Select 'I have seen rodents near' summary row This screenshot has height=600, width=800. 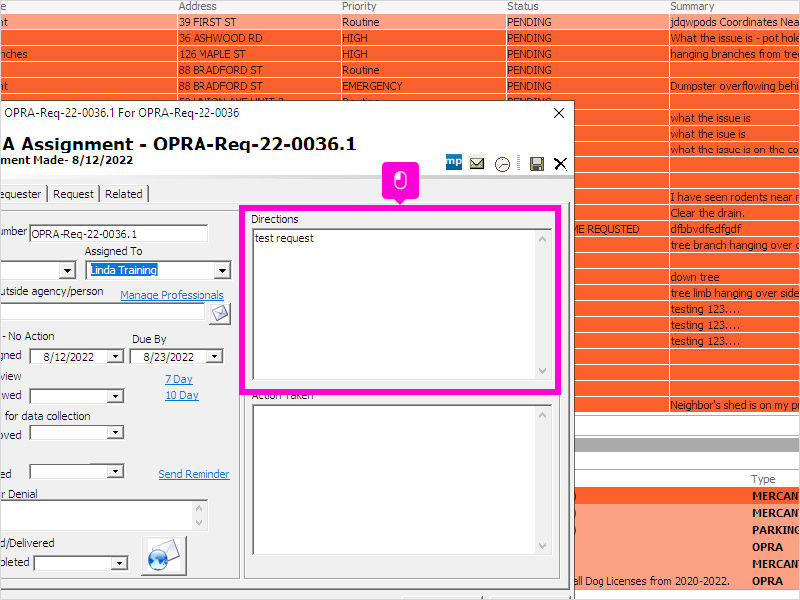[x=734, y=197]
